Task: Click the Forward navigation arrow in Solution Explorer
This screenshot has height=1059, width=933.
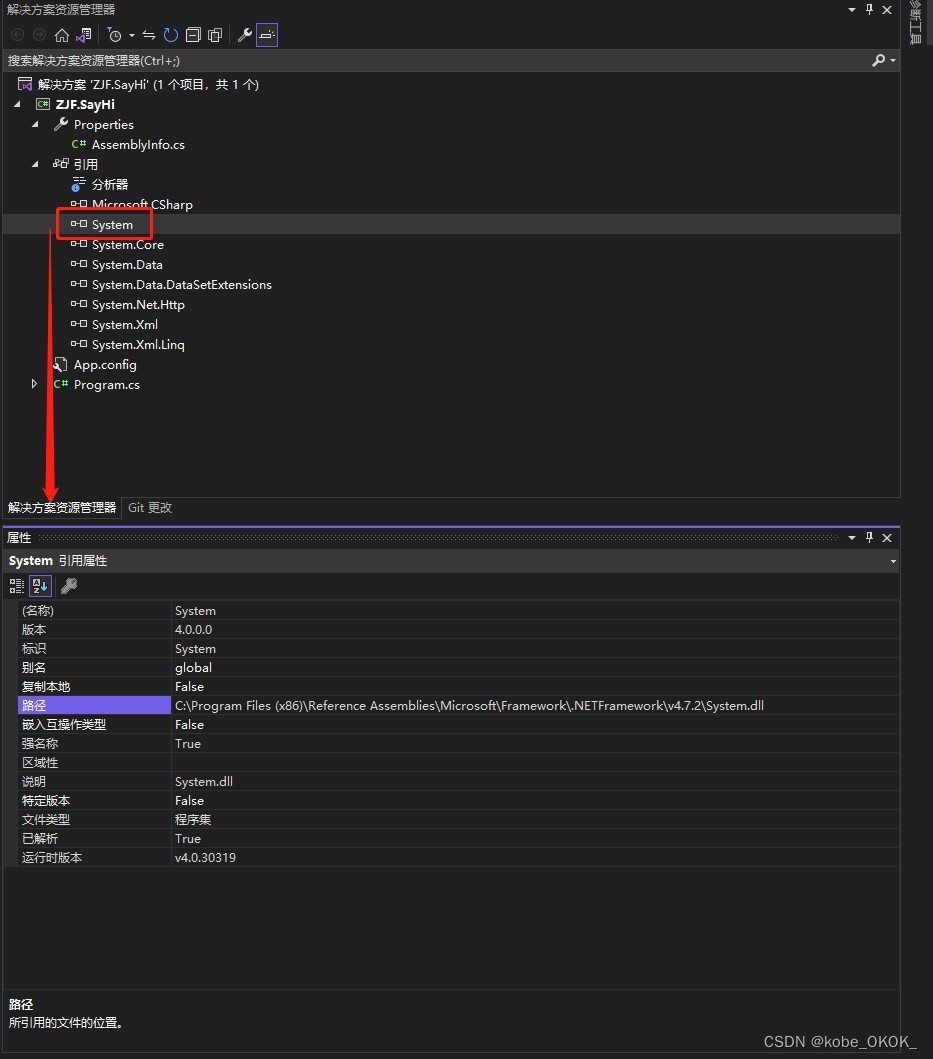Action: pyautogui.click(x=40, y=35)
